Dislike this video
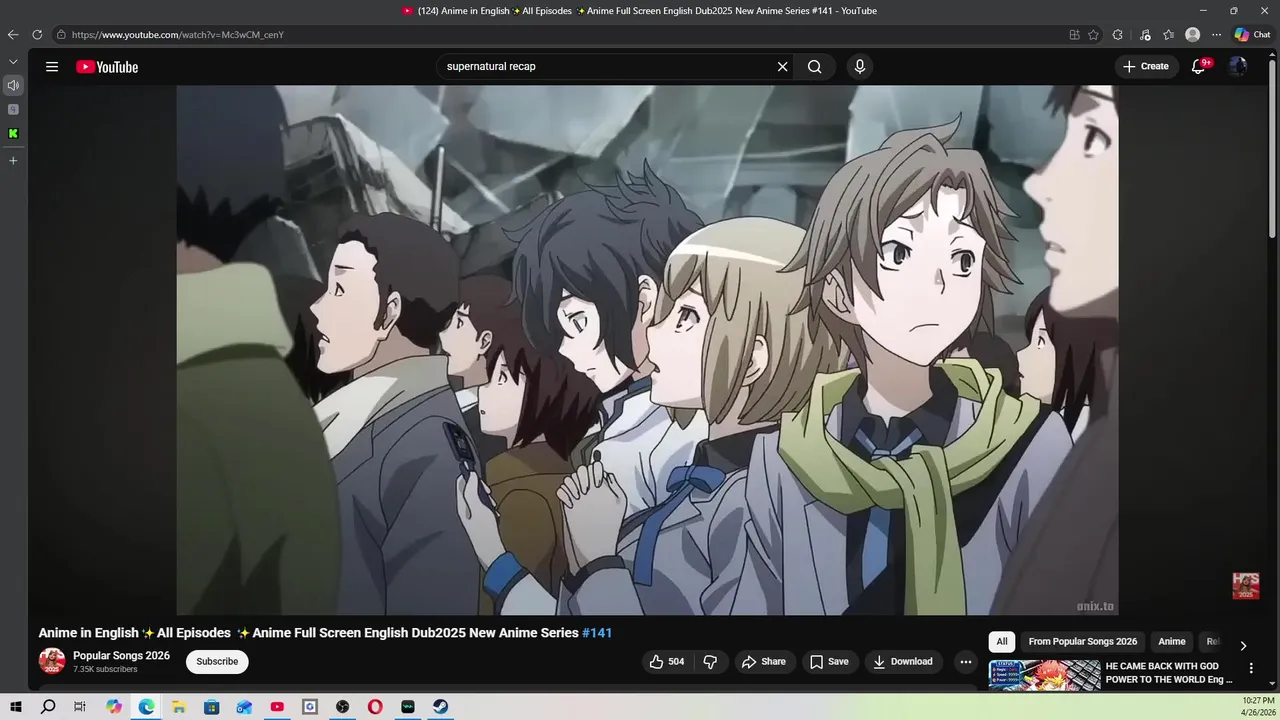1280x720 pixels. pyautogui.click(x=710, y=661)
